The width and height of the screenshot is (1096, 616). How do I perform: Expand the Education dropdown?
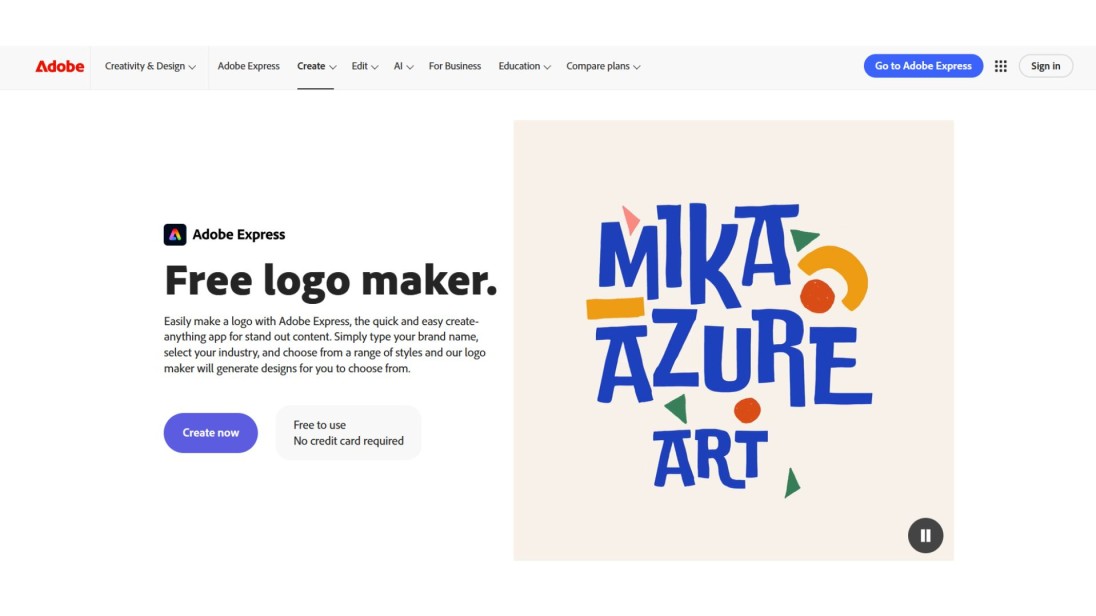[524, 66]
